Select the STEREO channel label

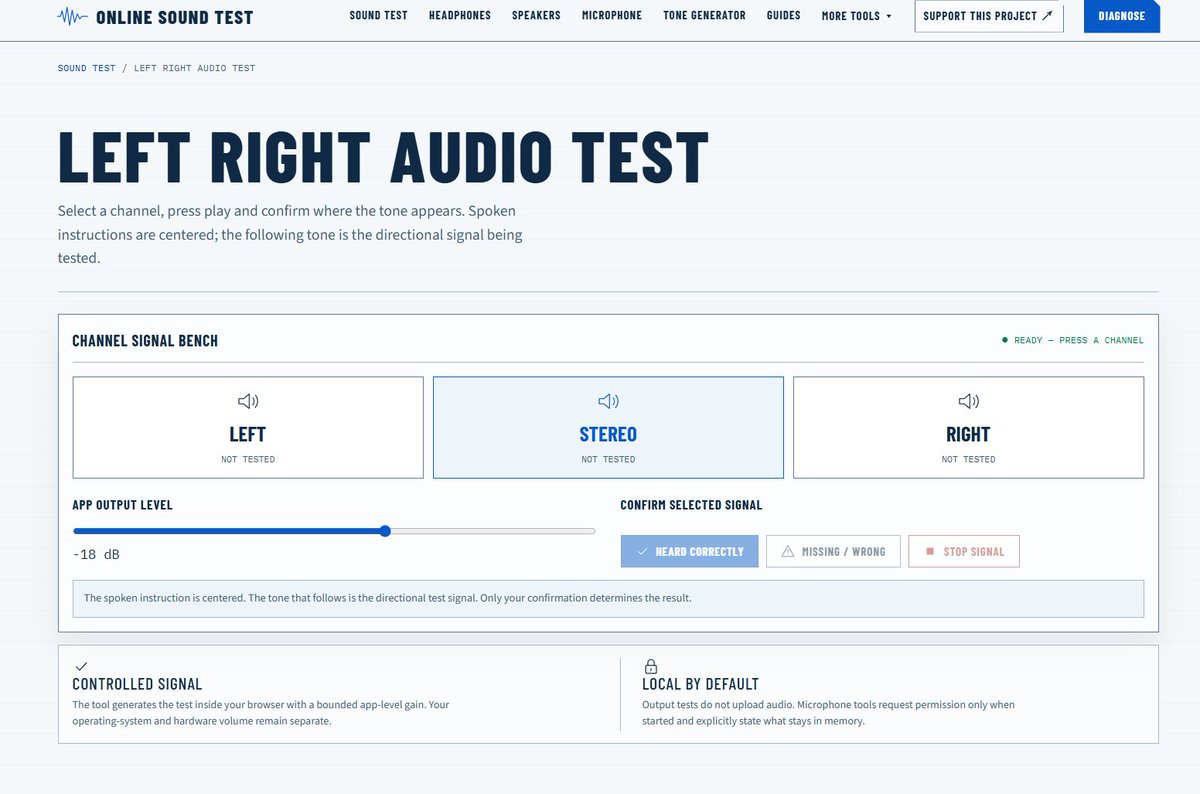(608, 434)
